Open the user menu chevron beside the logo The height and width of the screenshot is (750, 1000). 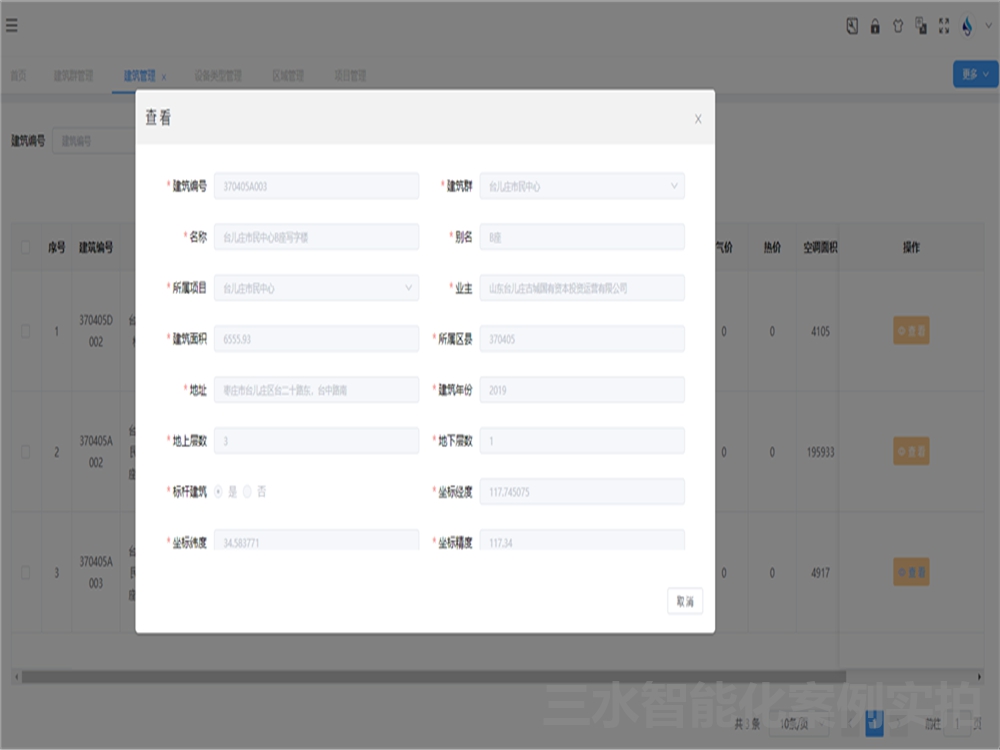click(x=988, y=27)
